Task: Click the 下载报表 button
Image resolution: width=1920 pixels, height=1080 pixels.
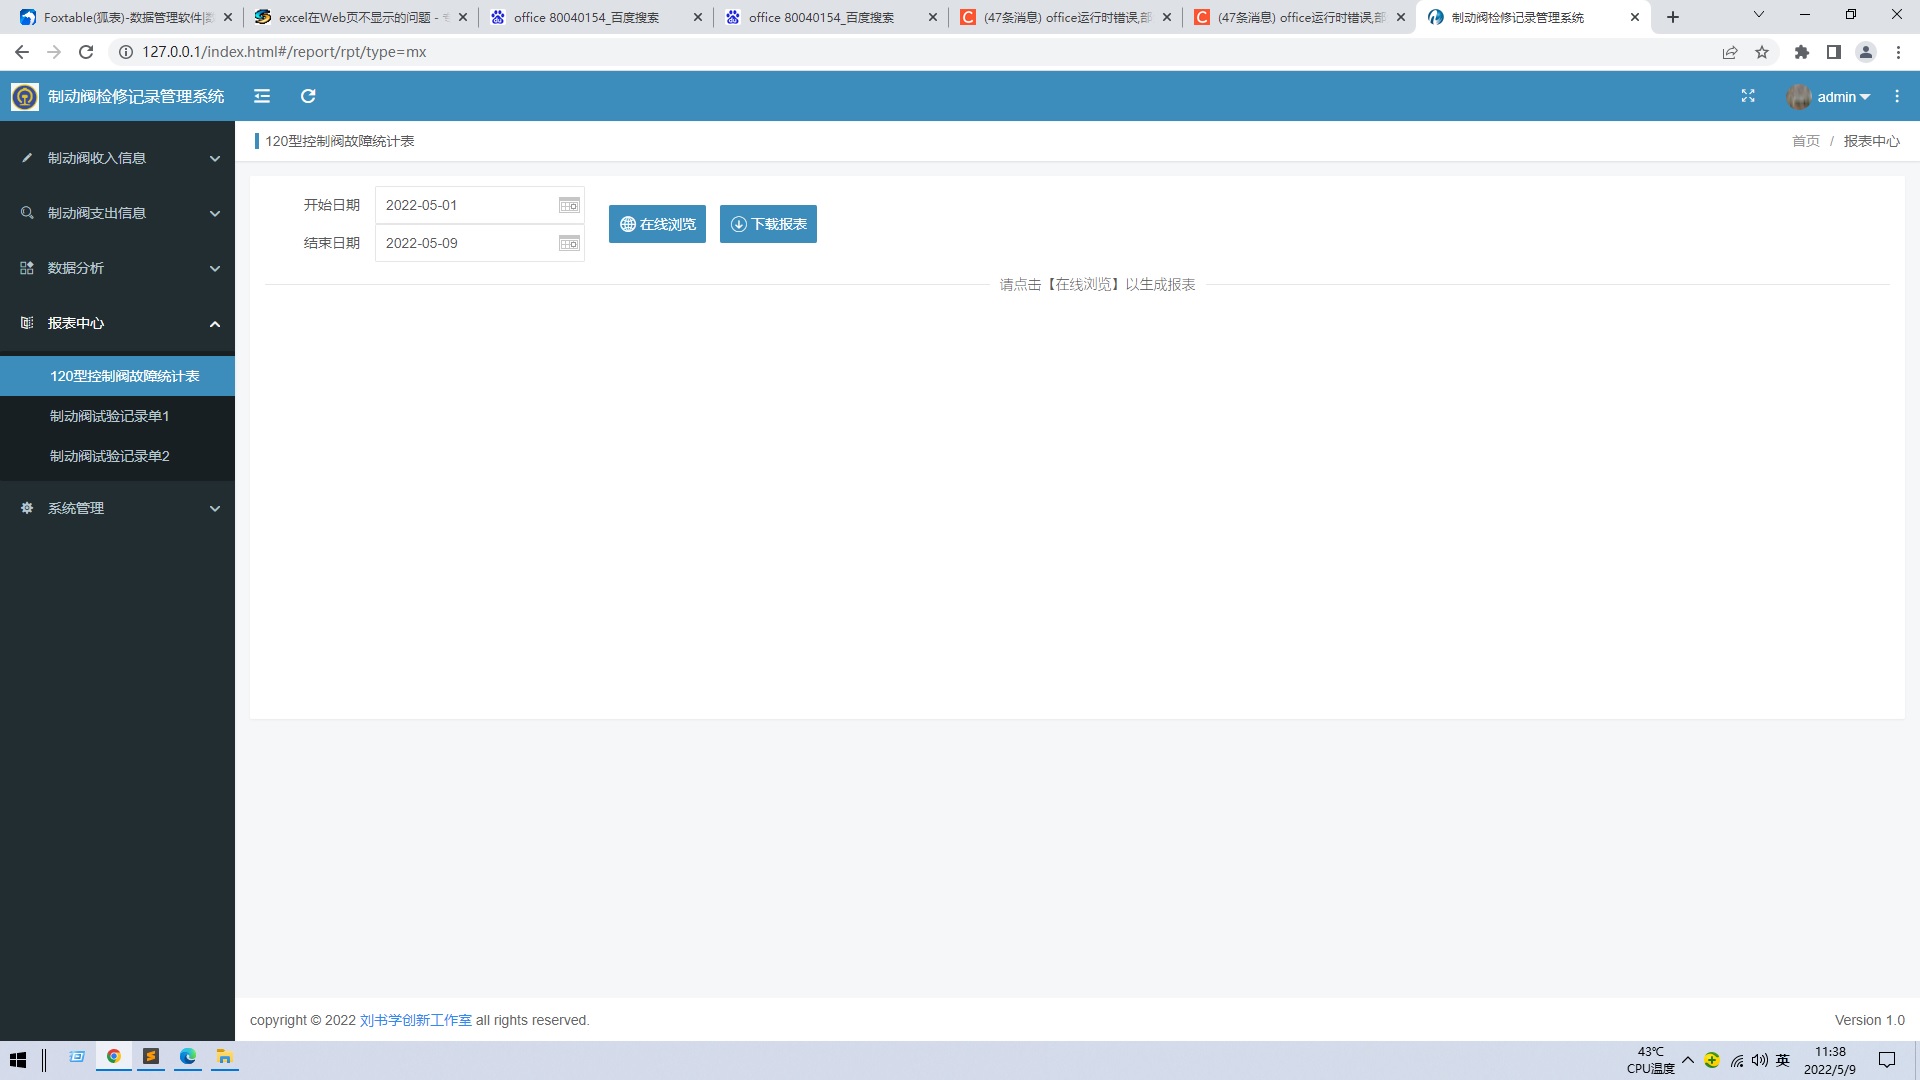Action: (768, 224)
